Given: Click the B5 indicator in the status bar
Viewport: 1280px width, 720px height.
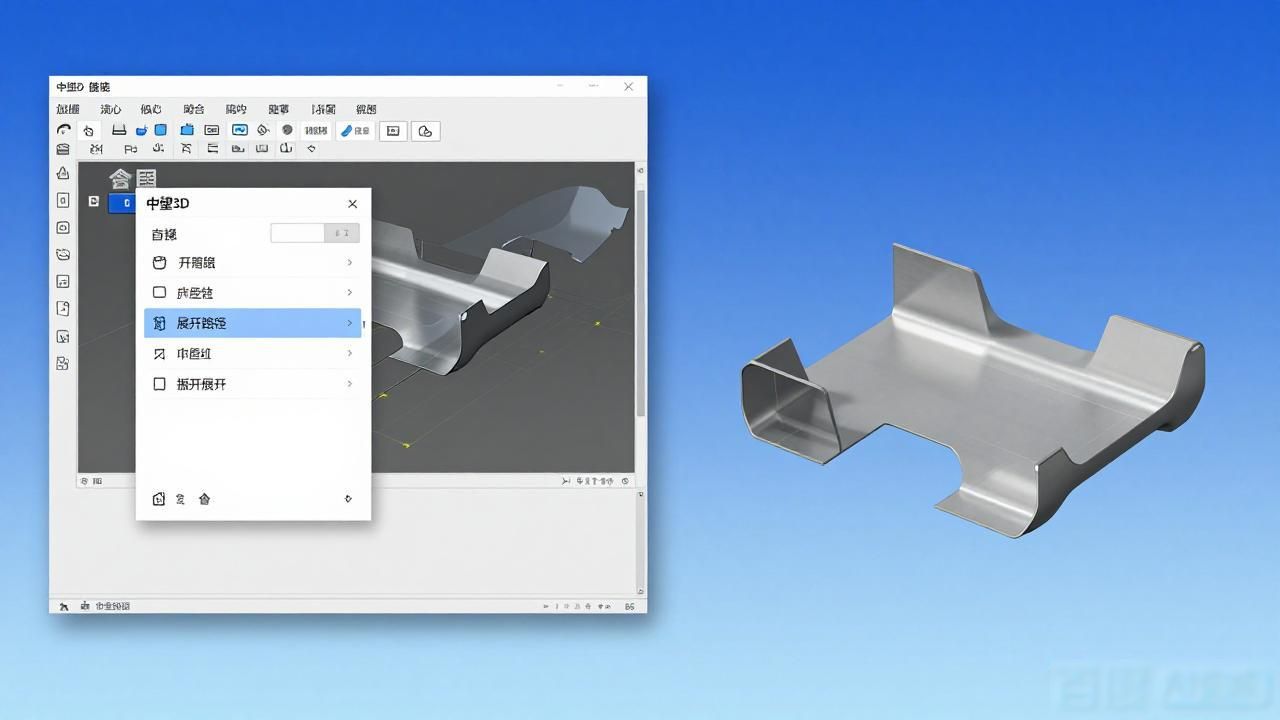Looking at the screenshot, I should [630, 606].
